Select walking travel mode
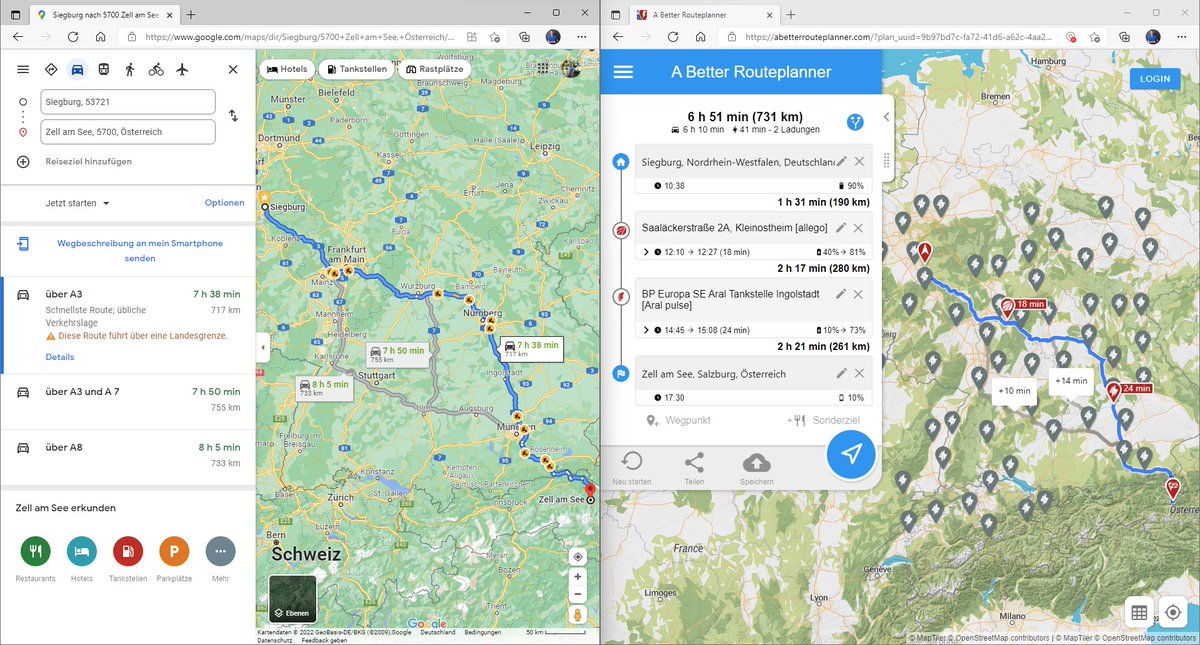 pyautogui.click(x=130, y=69)
